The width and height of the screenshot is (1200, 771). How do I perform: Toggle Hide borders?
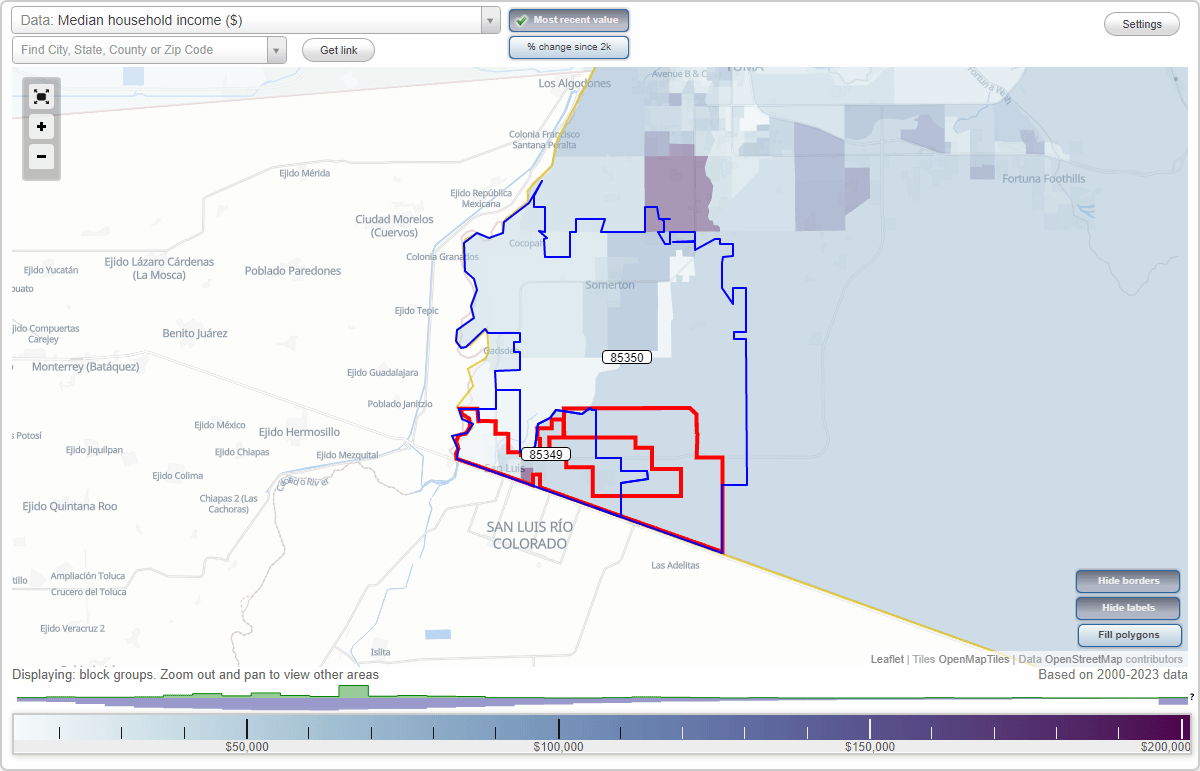[1129, 581]
